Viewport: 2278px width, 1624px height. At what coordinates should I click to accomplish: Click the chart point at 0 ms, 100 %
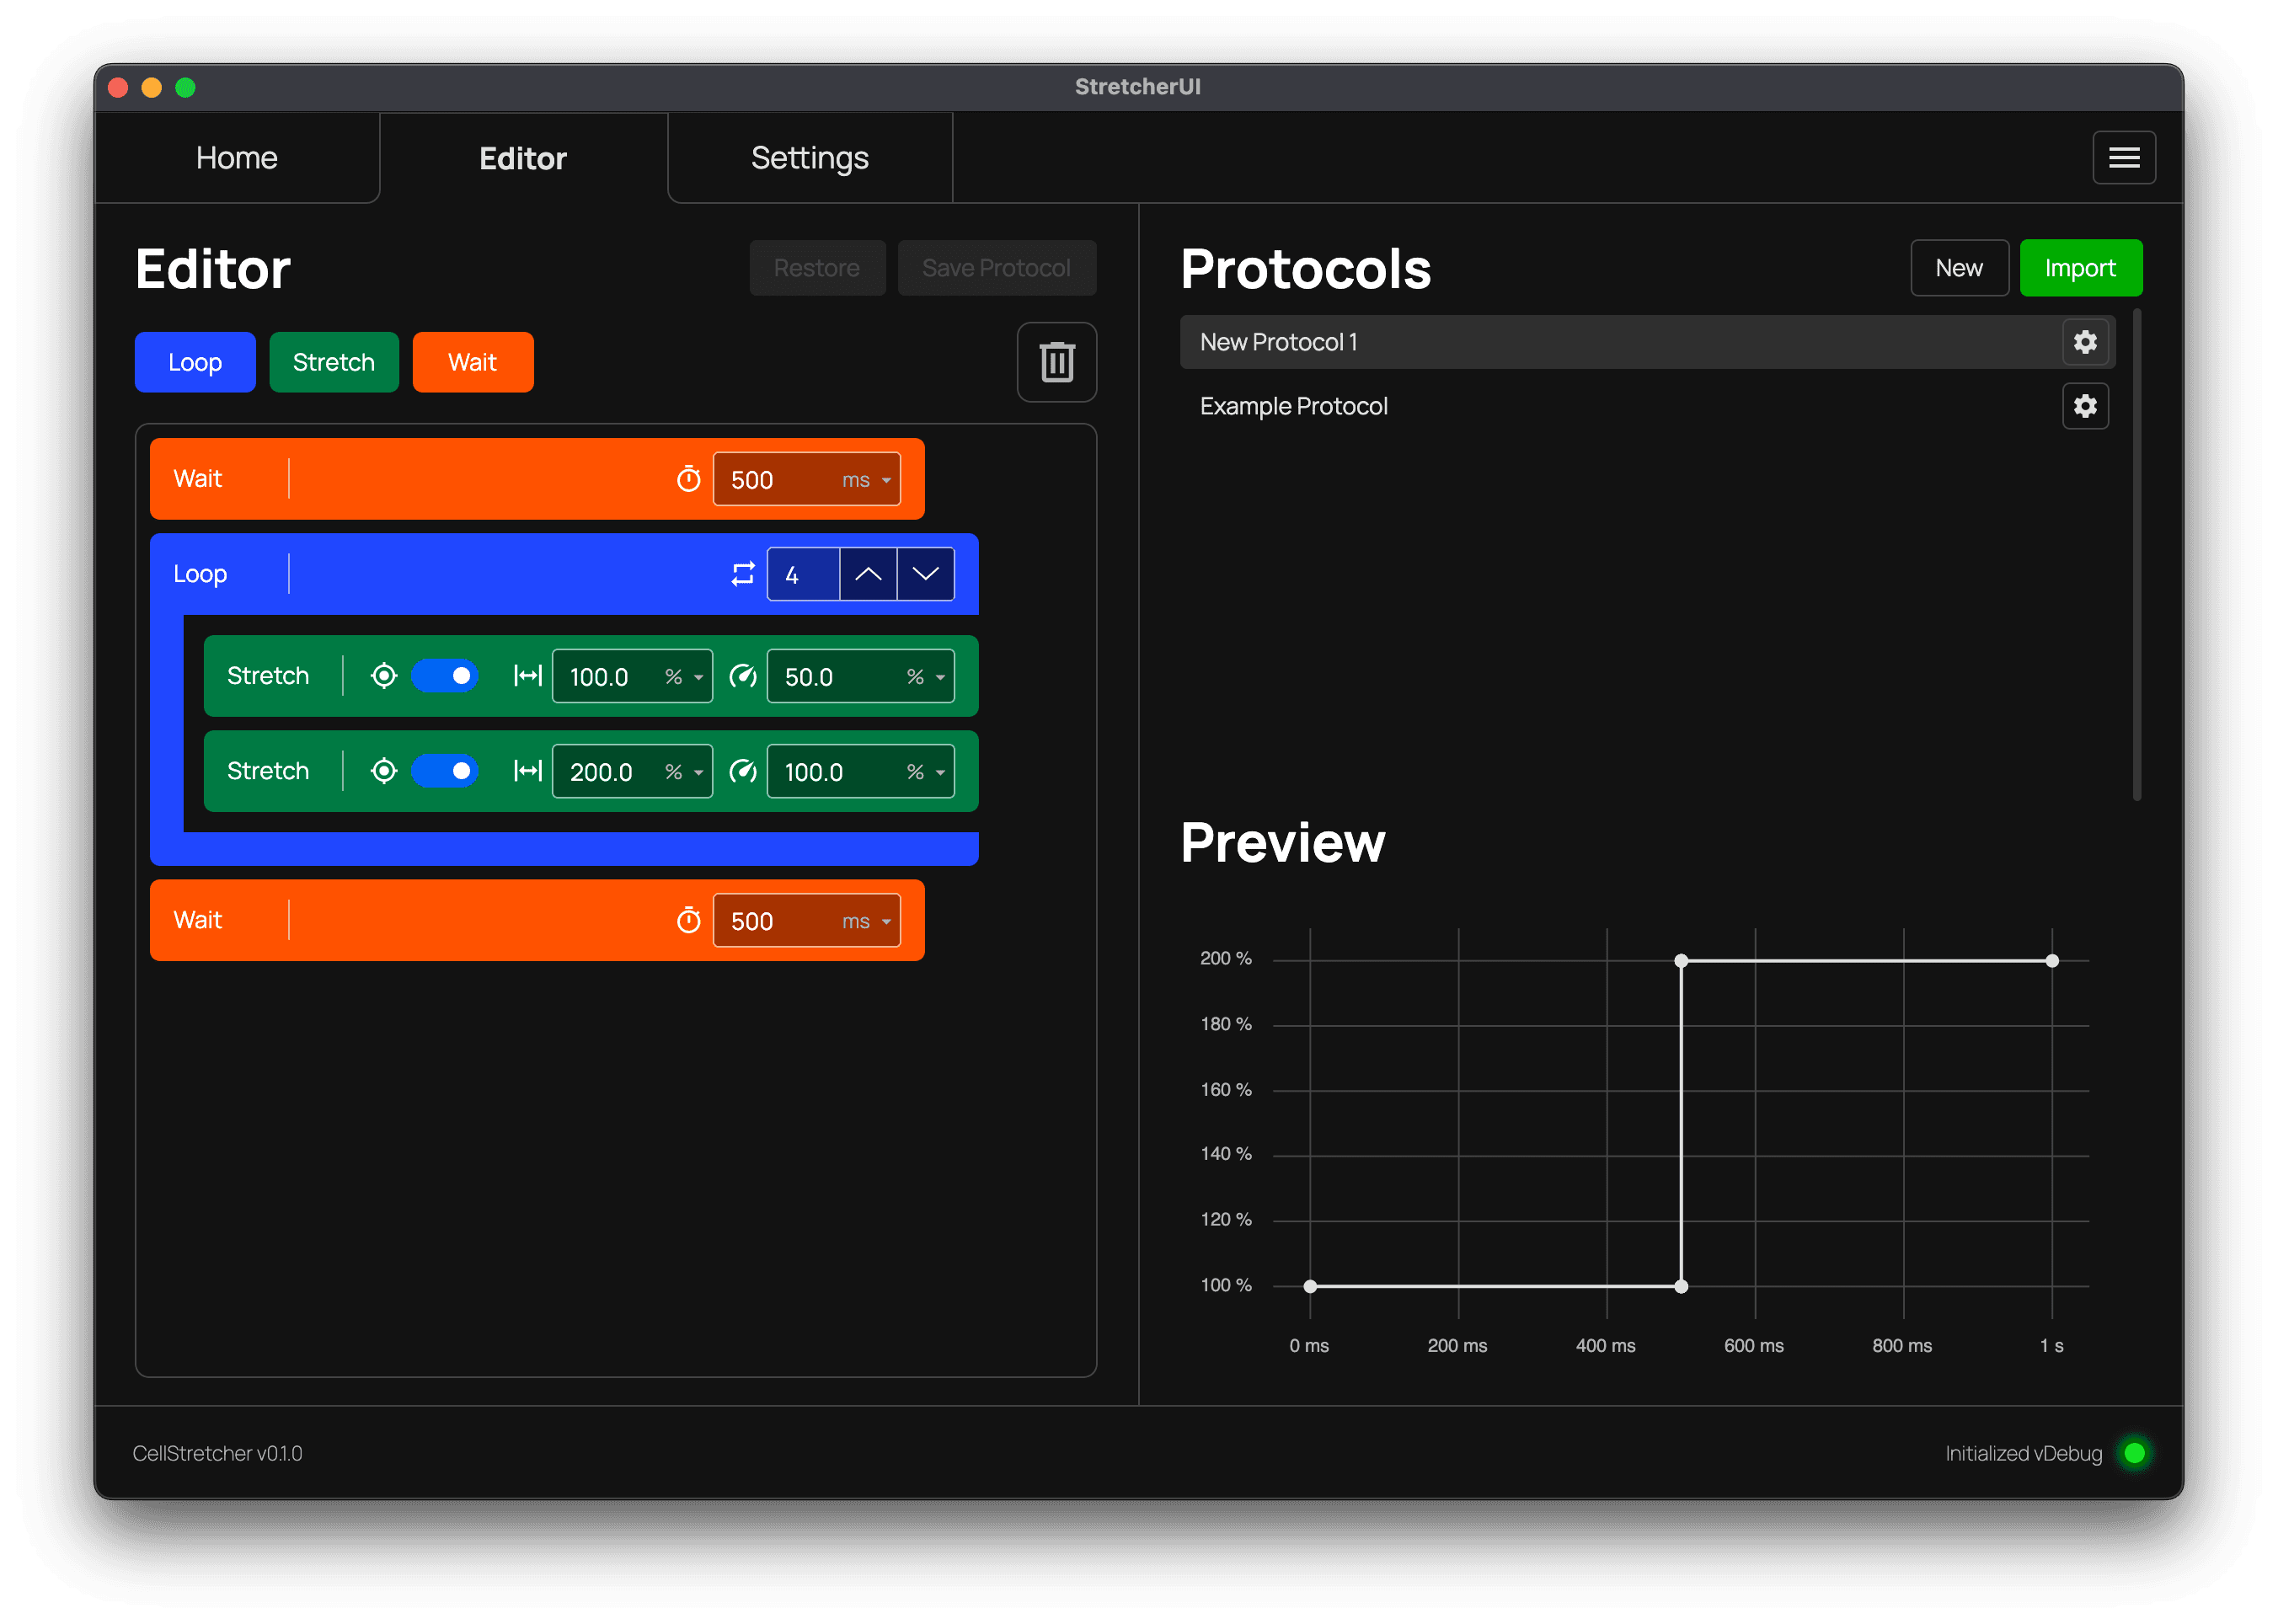click(x=1310, y=1286)
